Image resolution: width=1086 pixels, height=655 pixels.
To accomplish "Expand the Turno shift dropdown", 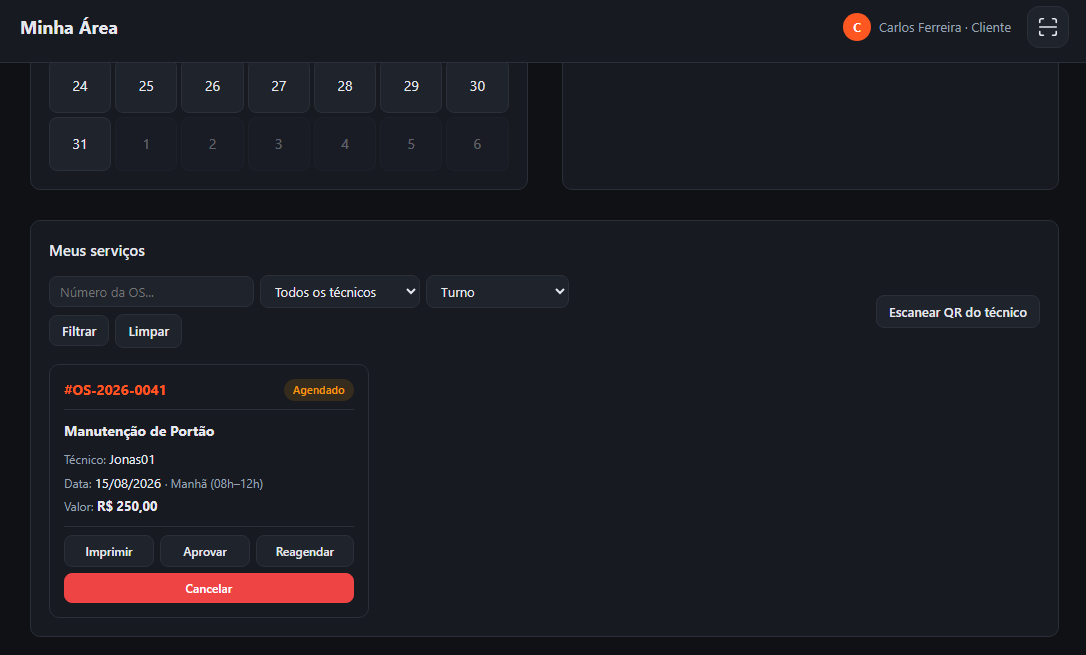I will point(497,291).
